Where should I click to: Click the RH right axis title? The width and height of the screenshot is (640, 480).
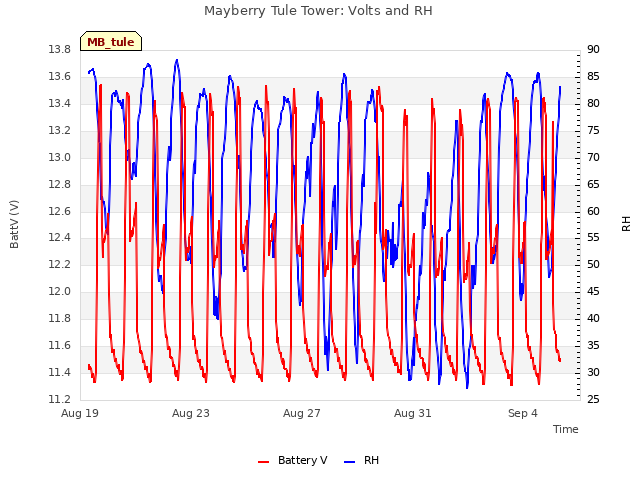tap(626, 224)
